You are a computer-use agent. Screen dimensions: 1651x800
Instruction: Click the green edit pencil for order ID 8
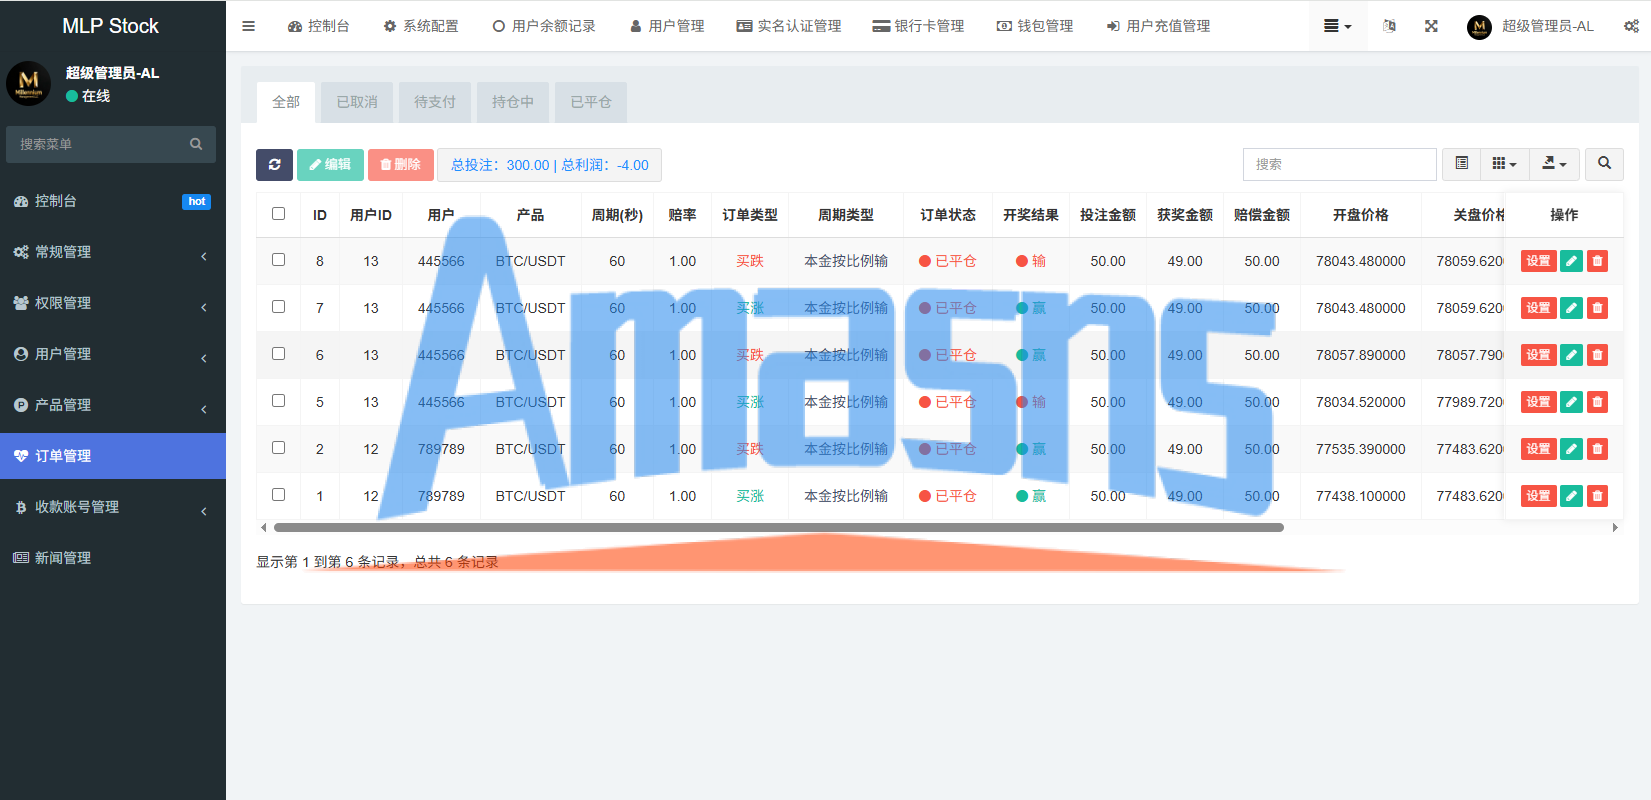click(x=1571, y=261)
